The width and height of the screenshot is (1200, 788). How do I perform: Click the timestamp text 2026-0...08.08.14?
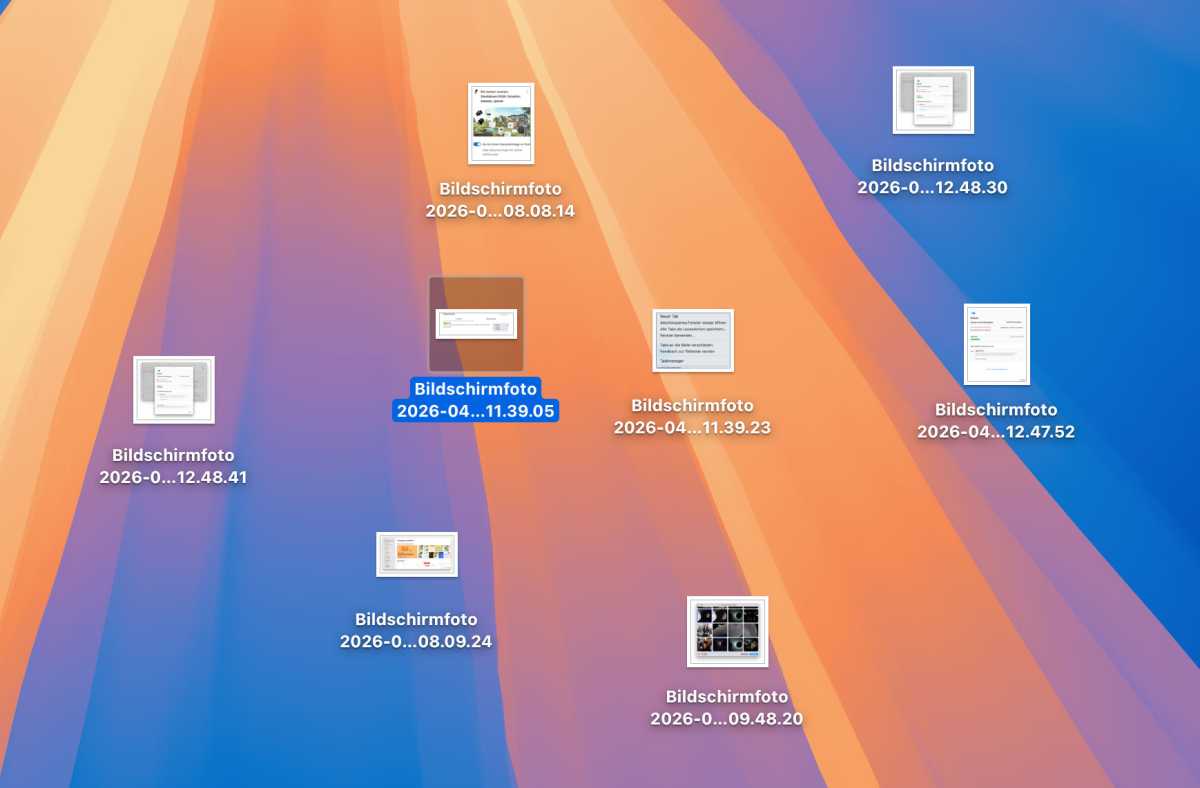500,211
